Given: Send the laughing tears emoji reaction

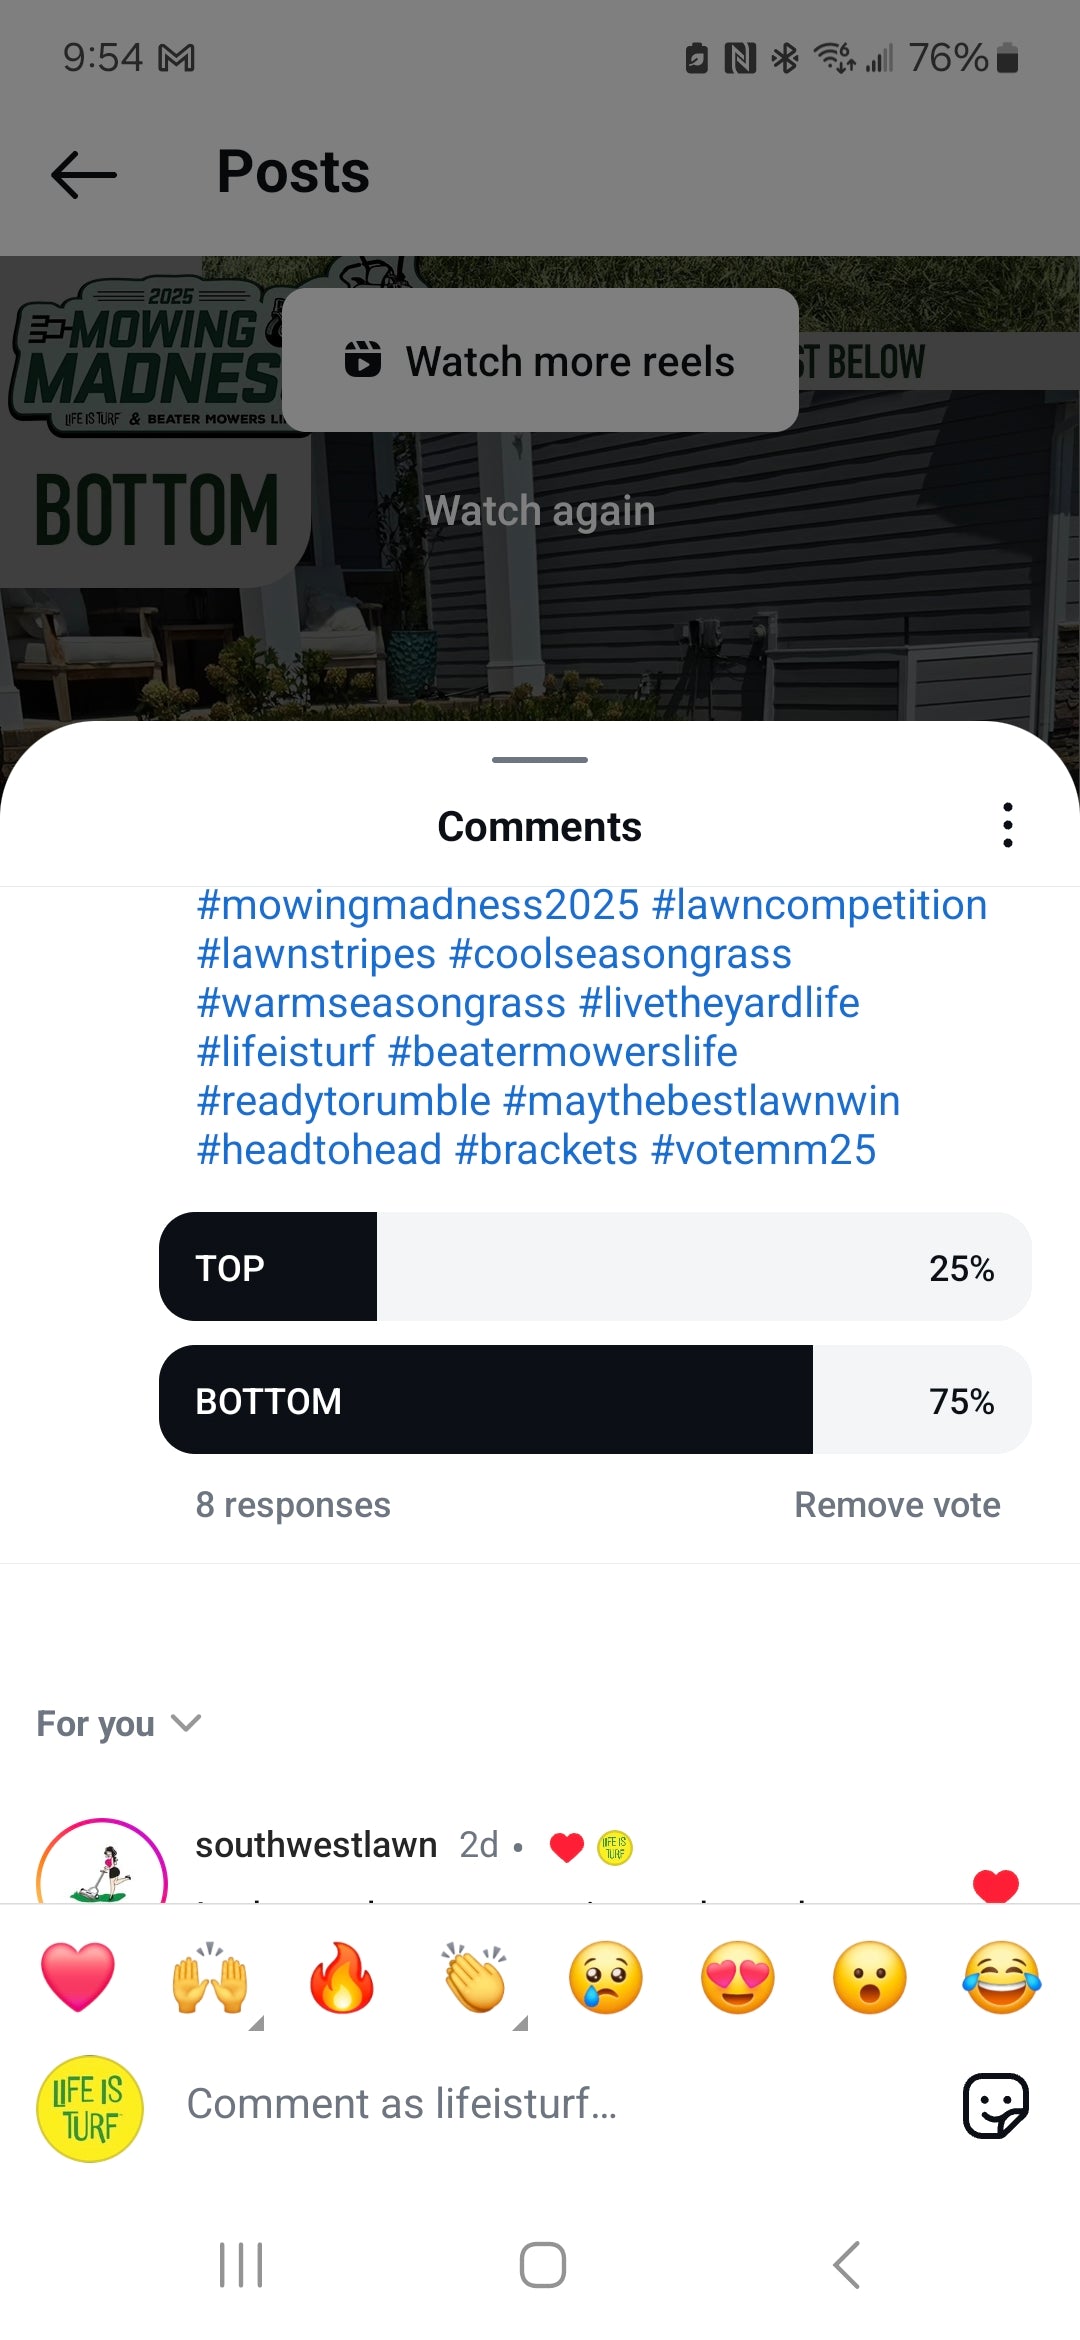Looking at the screenshot, I should tap(1001, 1977).
